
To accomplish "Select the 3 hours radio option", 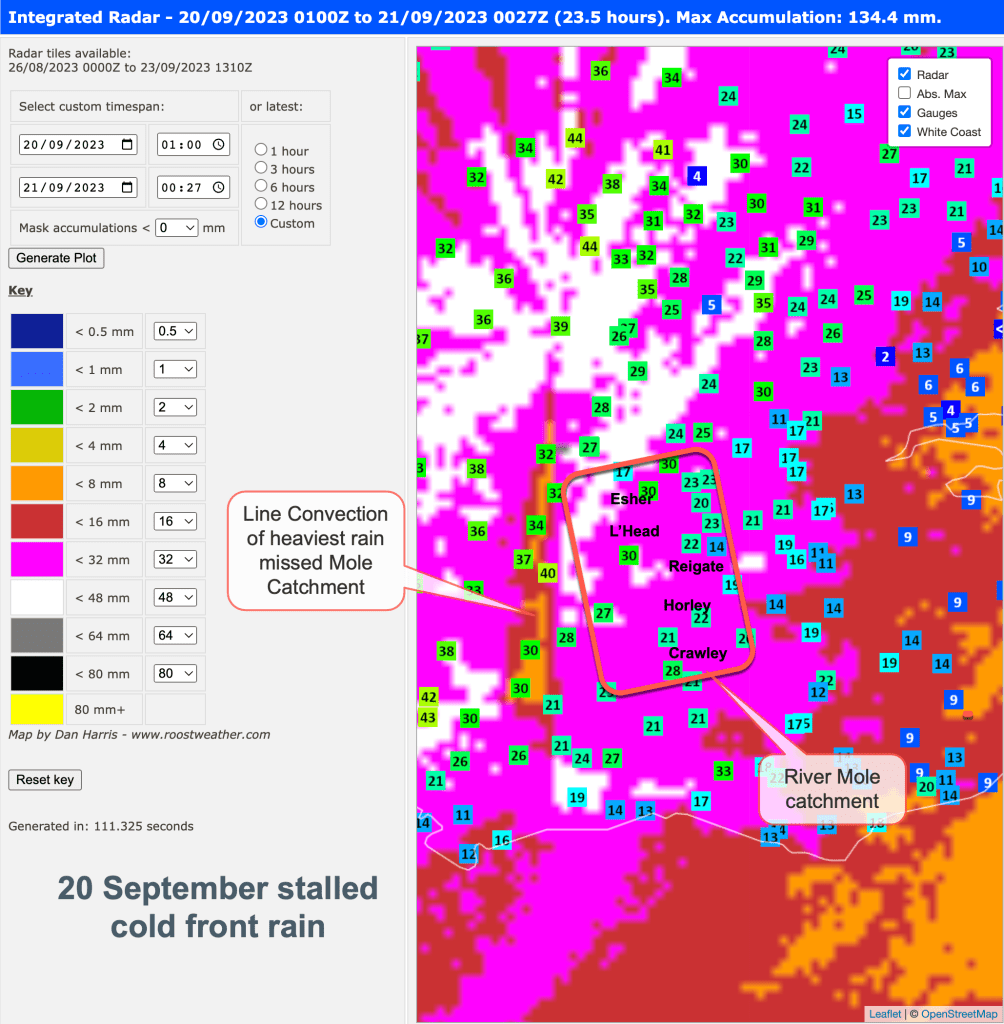I will coord(261,169).
